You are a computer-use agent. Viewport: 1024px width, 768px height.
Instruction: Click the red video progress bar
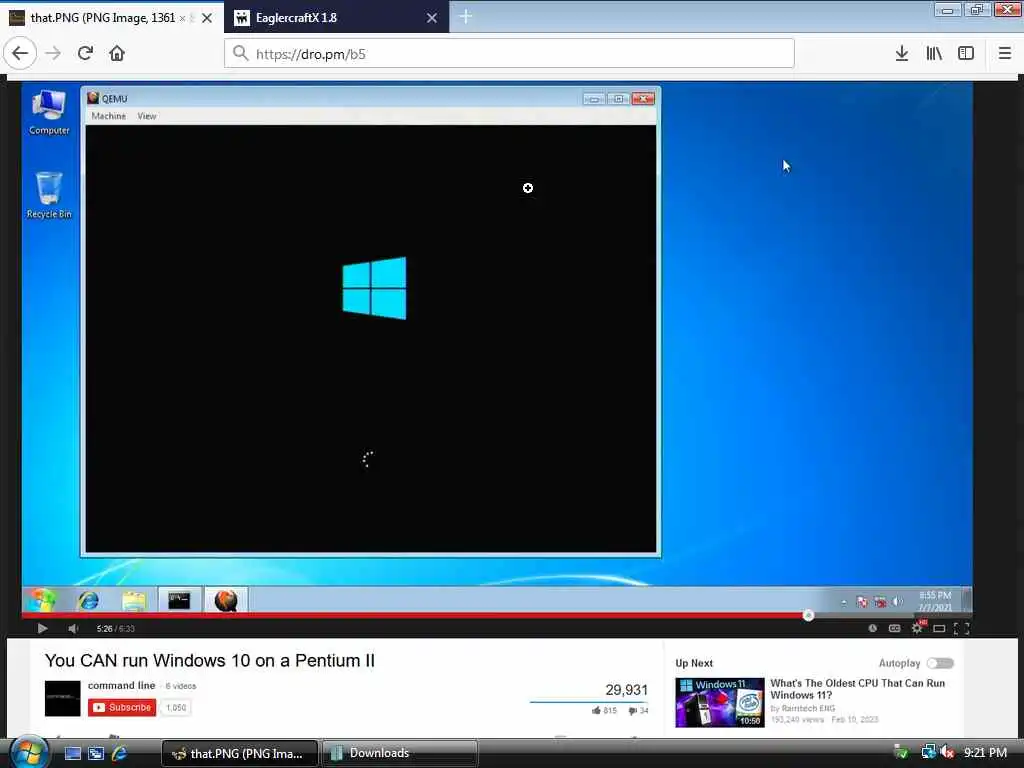pos(415,615)
